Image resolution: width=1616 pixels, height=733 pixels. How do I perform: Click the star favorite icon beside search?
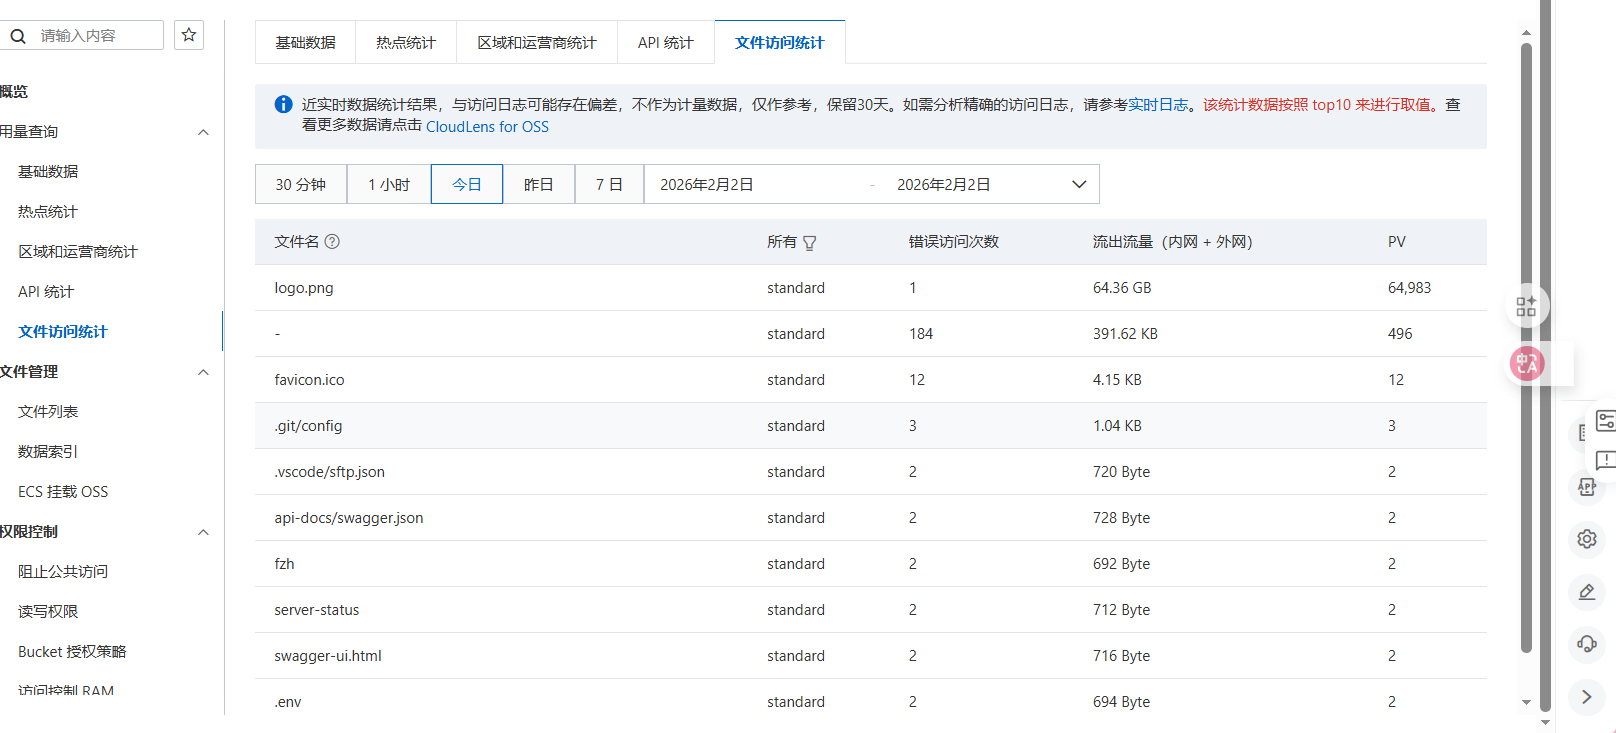coord(189,35)
